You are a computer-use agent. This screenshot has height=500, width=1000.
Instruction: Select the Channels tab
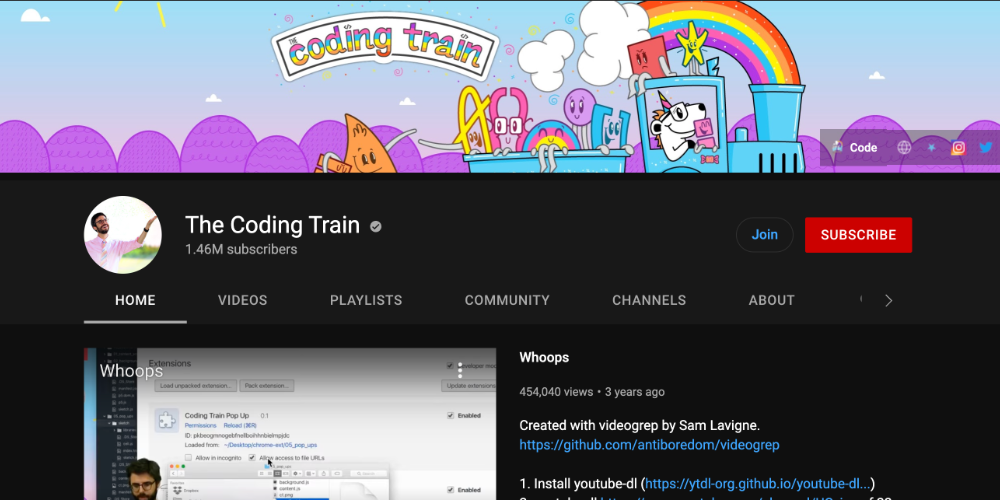click(x=649, y=300)
